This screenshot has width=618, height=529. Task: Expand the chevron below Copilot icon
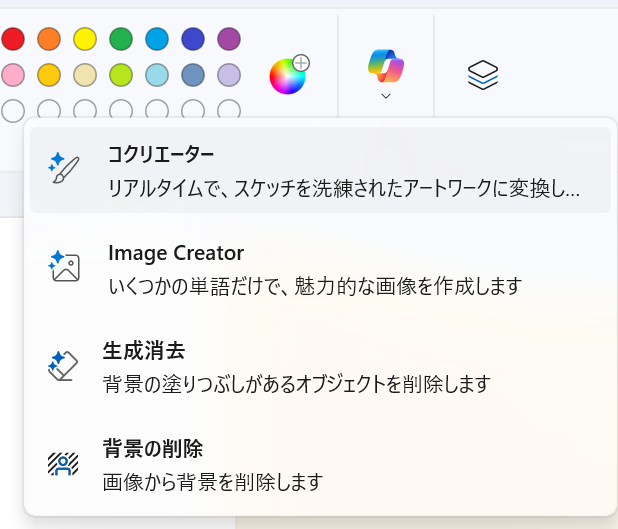386,96
